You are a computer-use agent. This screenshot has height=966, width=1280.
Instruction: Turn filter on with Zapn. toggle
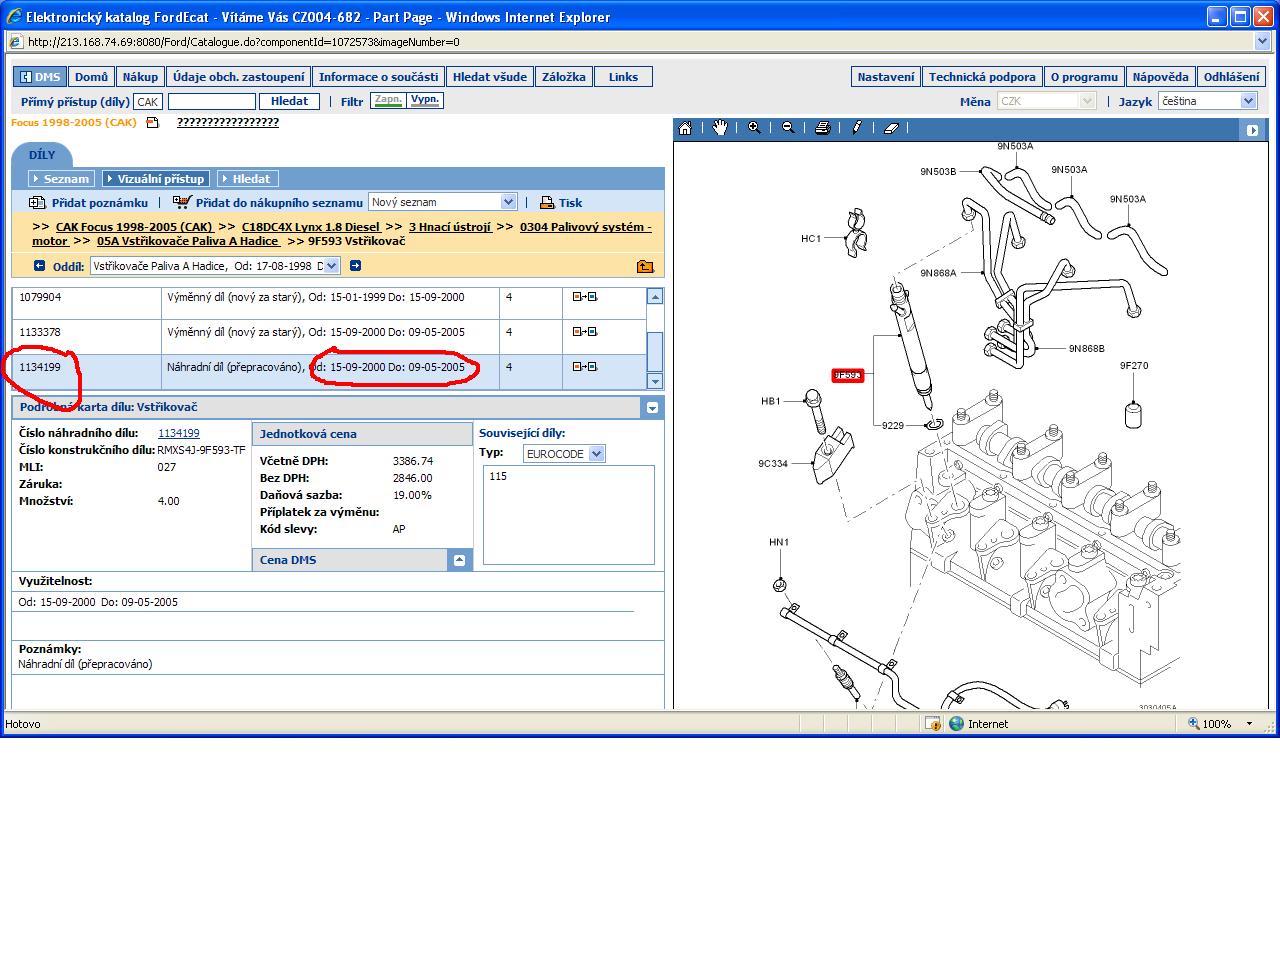[387, 100]
